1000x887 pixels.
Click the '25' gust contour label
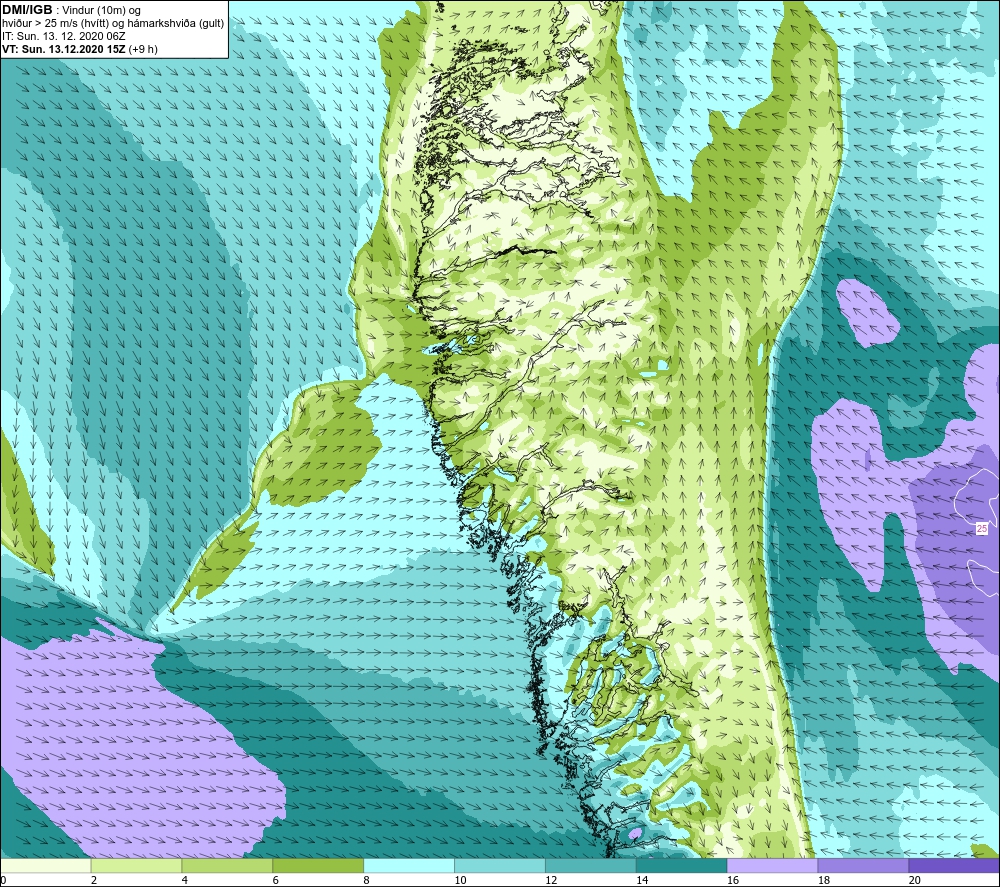click(982, 529)
